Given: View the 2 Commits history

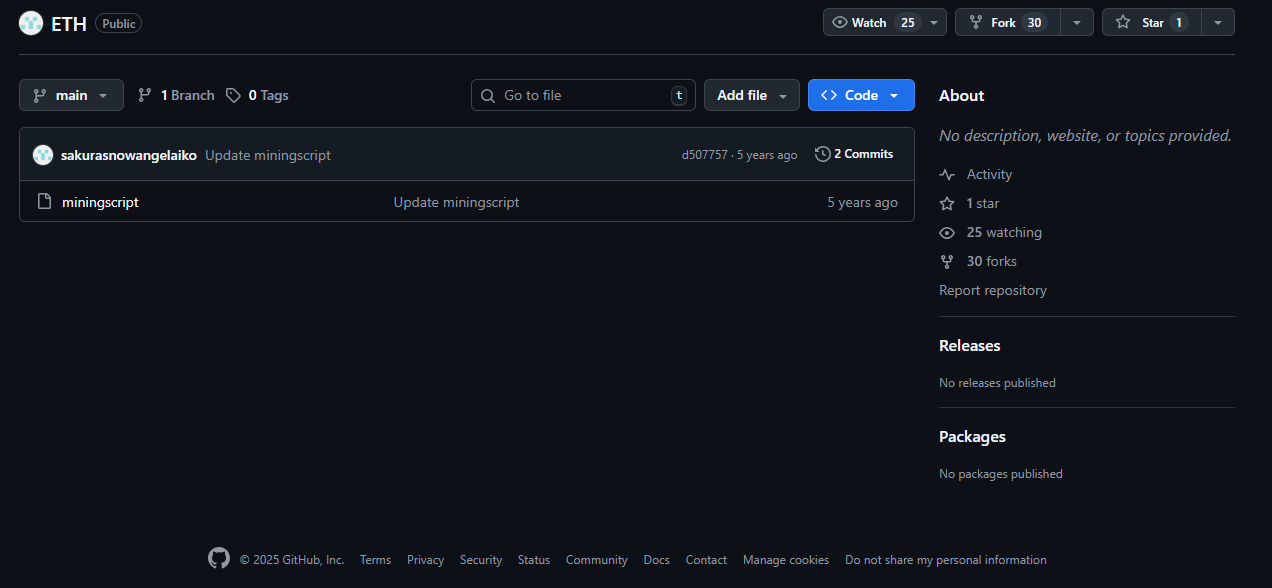Looking at the screenshot, I should click(x=855, y=154).
